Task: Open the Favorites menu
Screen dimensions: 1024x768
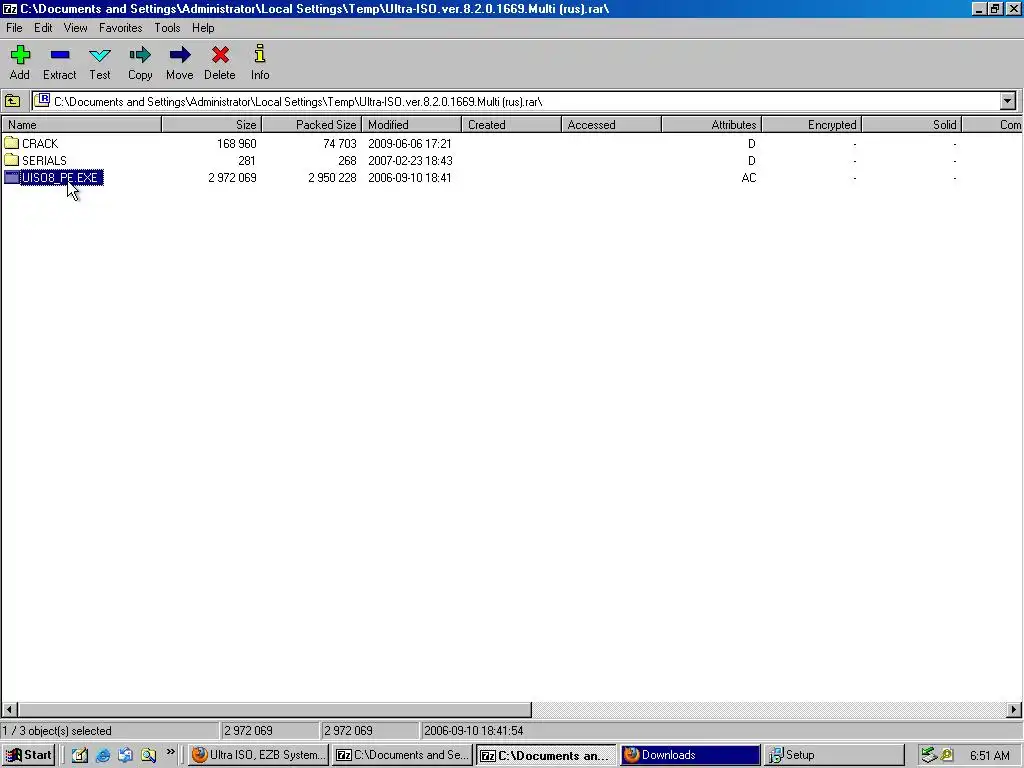Action: click(120, 28)
